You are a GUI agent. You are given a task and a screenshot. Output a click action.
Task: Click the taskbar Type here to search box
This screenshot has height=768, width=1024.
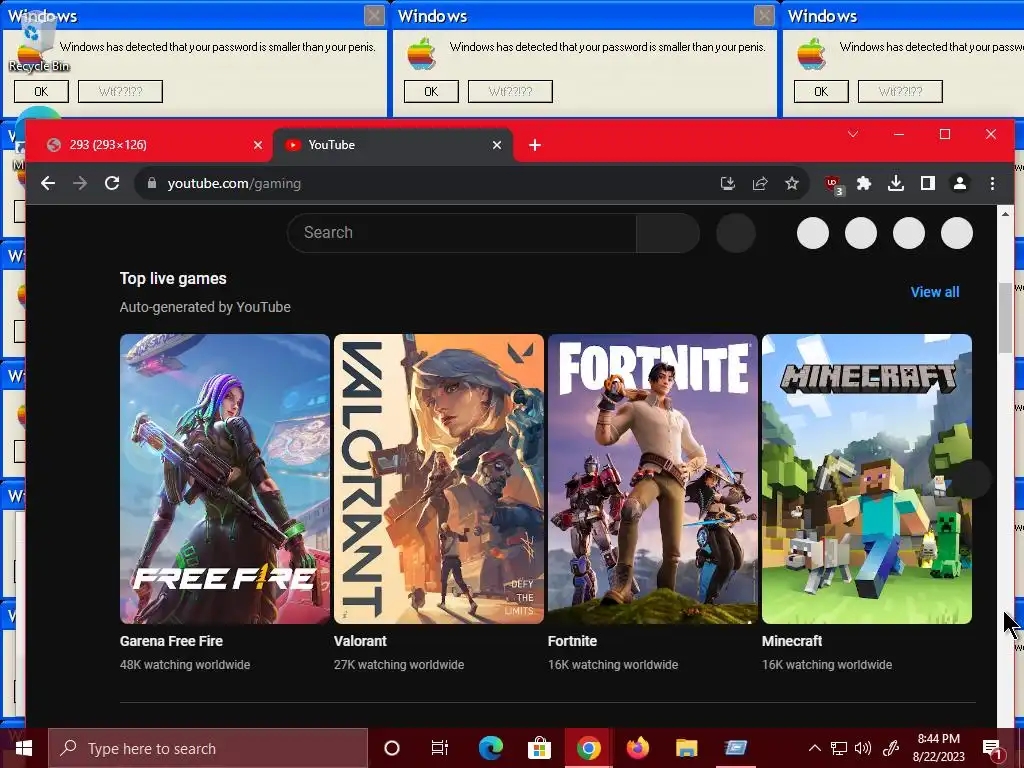pyautogui.click(x=208, y=748)
